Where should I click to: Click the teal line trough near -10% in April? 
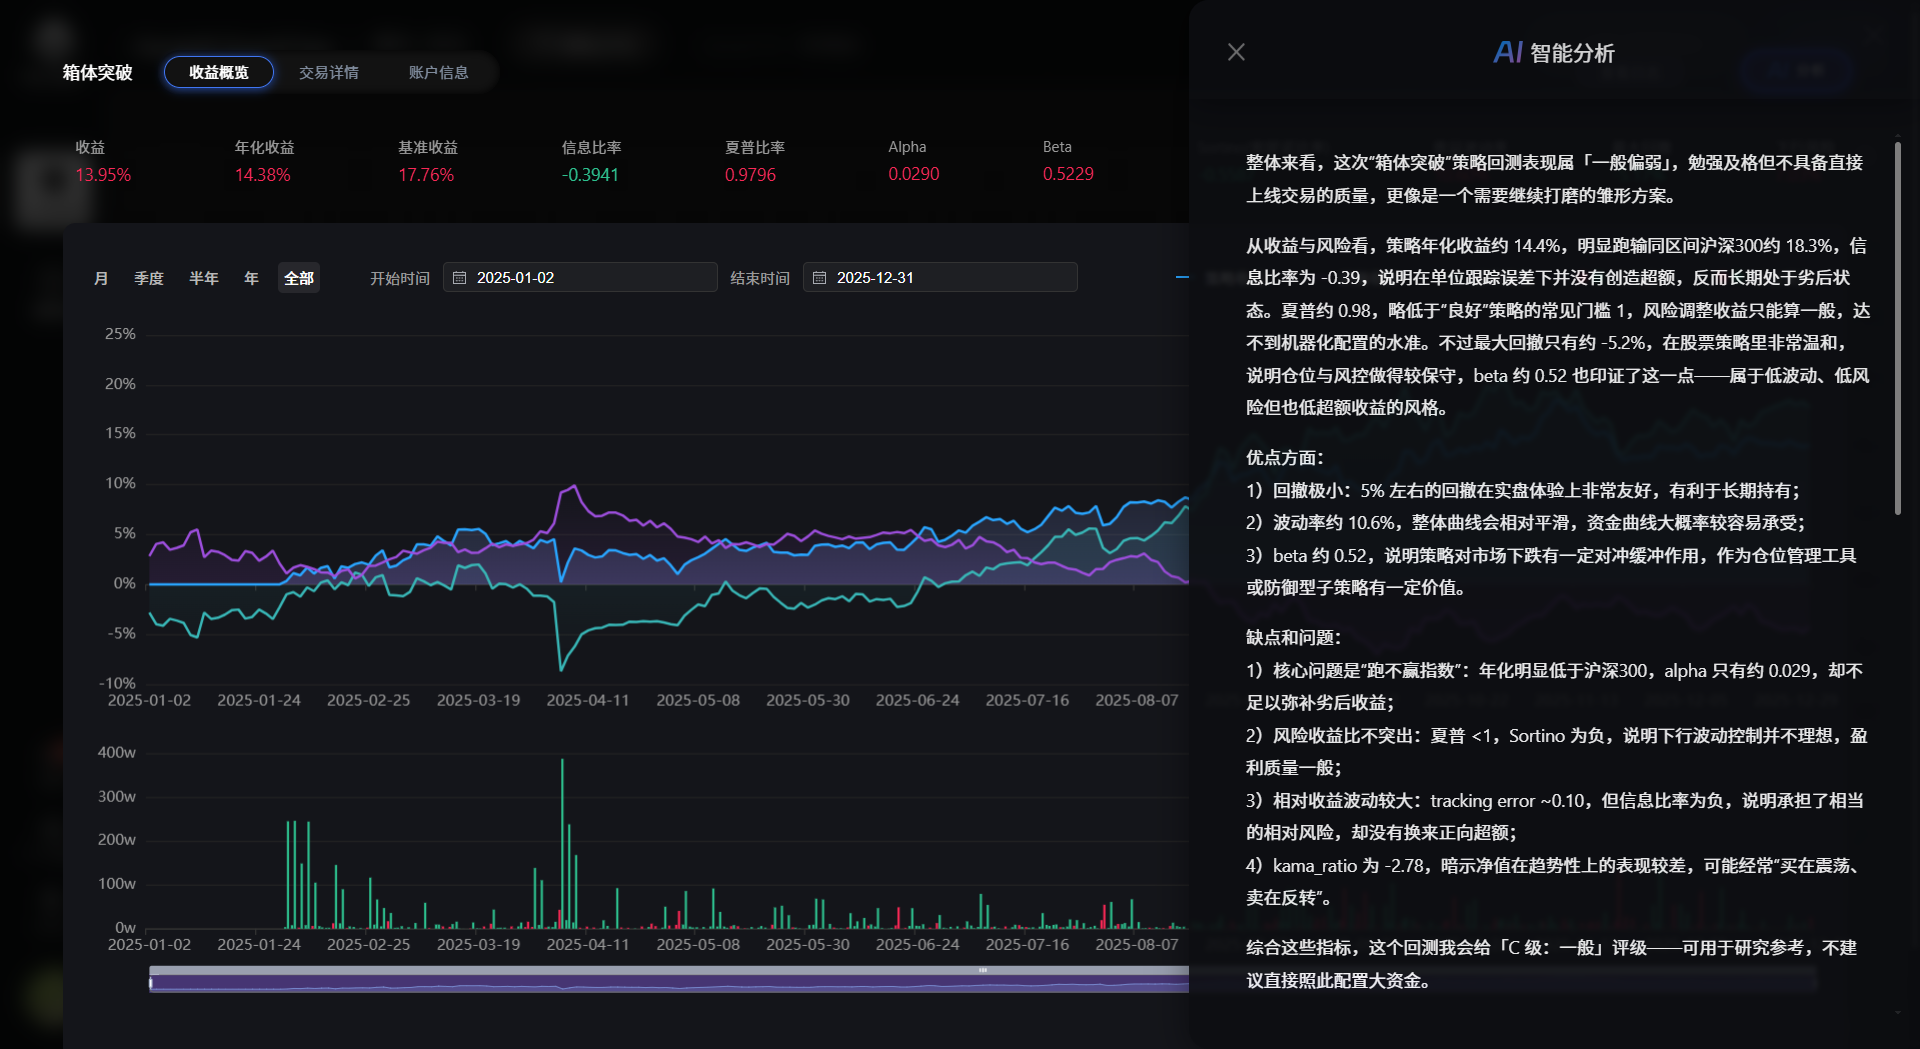tap(561, 669)
